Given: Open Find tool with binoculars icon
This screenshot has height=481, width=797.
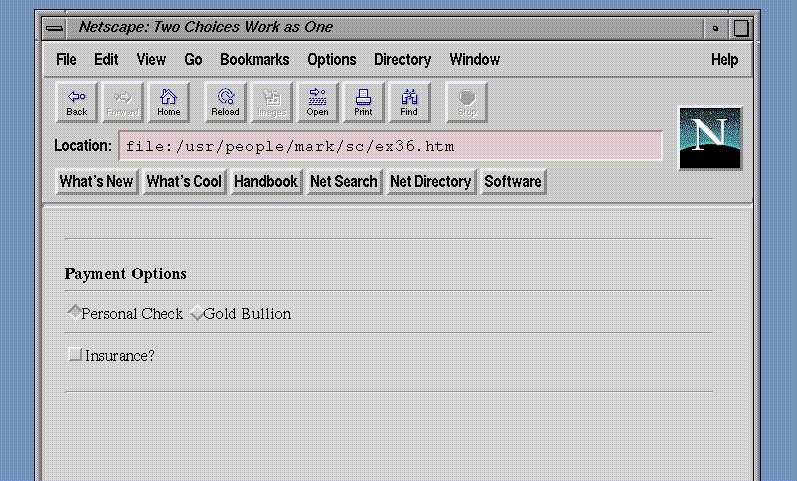Looking at the screenshot, I should click(409, 102).
